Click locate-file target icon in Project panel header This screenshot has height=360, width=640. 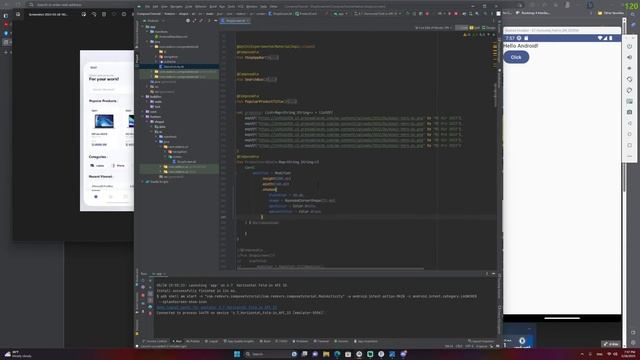tap(188, 20)
